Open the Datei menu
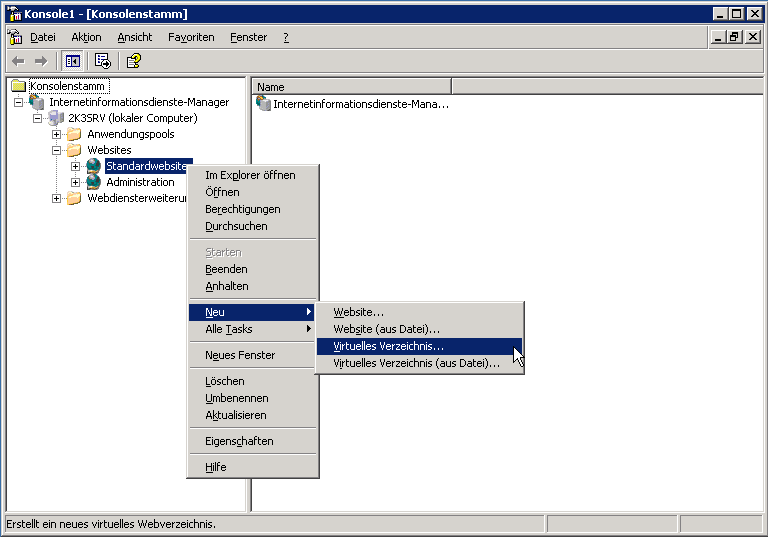 [43, 37]
